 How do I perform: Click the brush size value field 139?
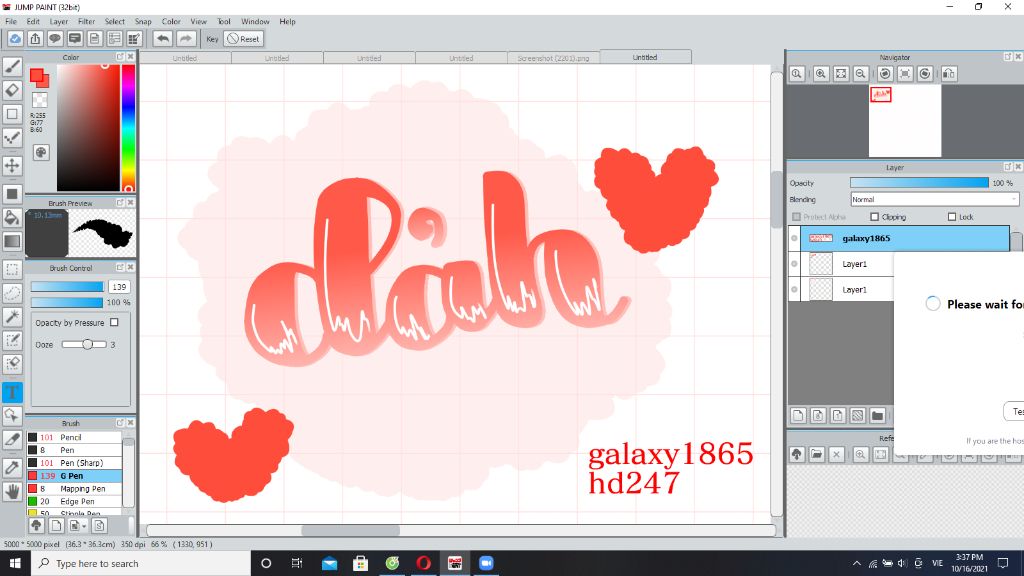[119, 287]
